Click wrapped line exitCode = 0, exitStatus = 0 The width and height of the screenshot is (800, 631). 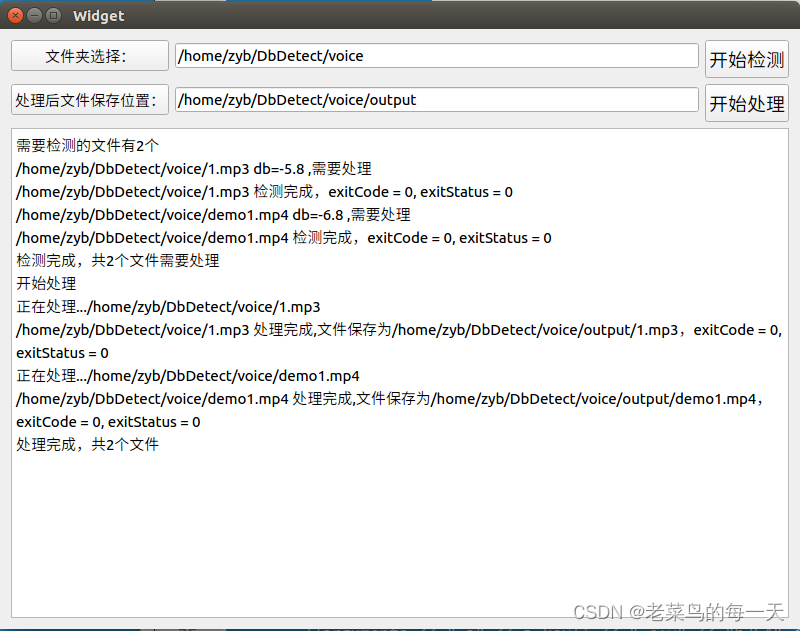point(108,422)
